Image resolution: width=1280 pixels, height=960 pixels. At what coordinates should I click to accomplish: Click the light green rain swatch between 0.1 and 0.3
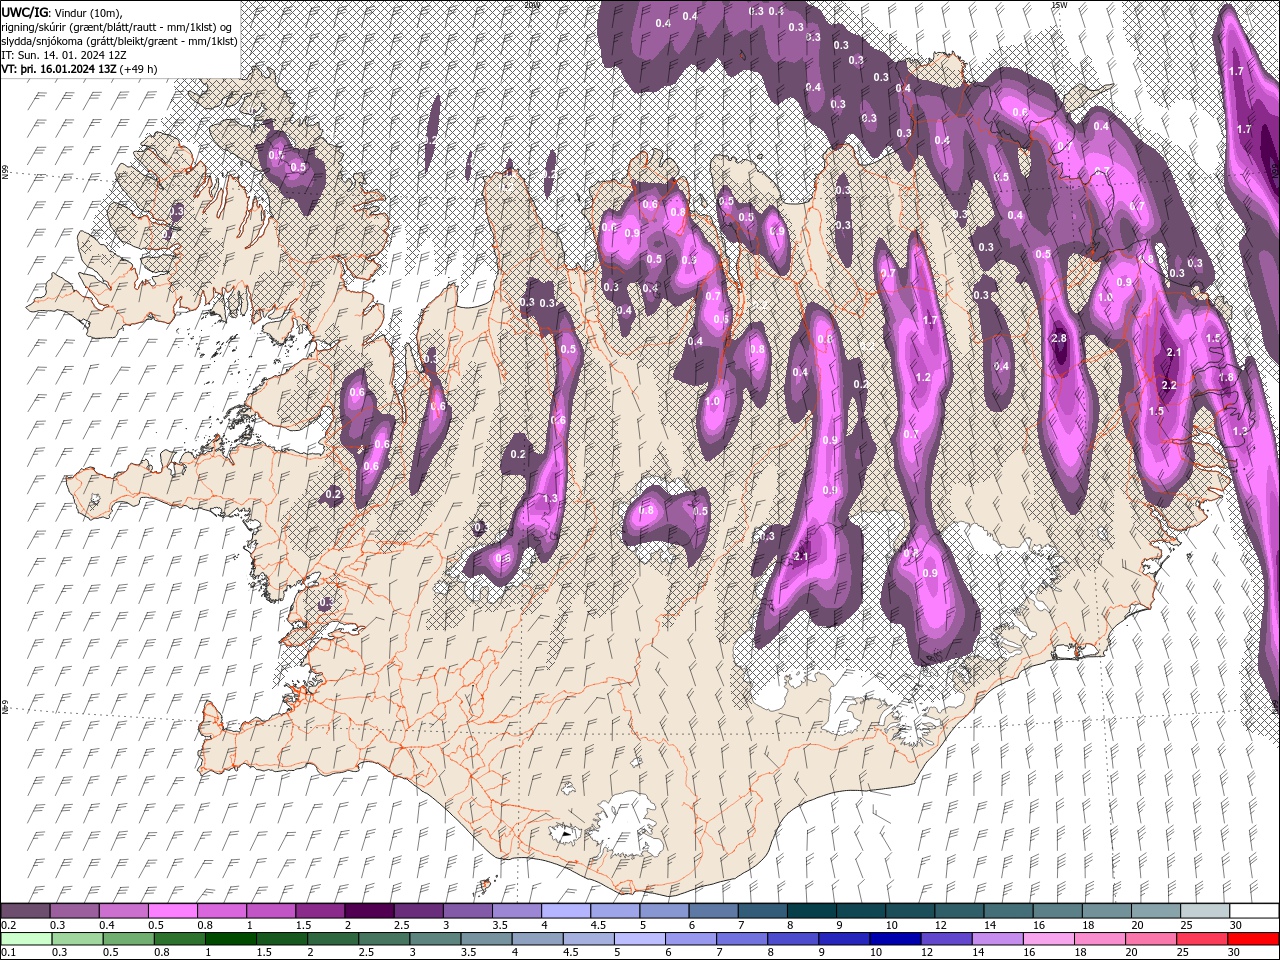click(x=26, y=939)
